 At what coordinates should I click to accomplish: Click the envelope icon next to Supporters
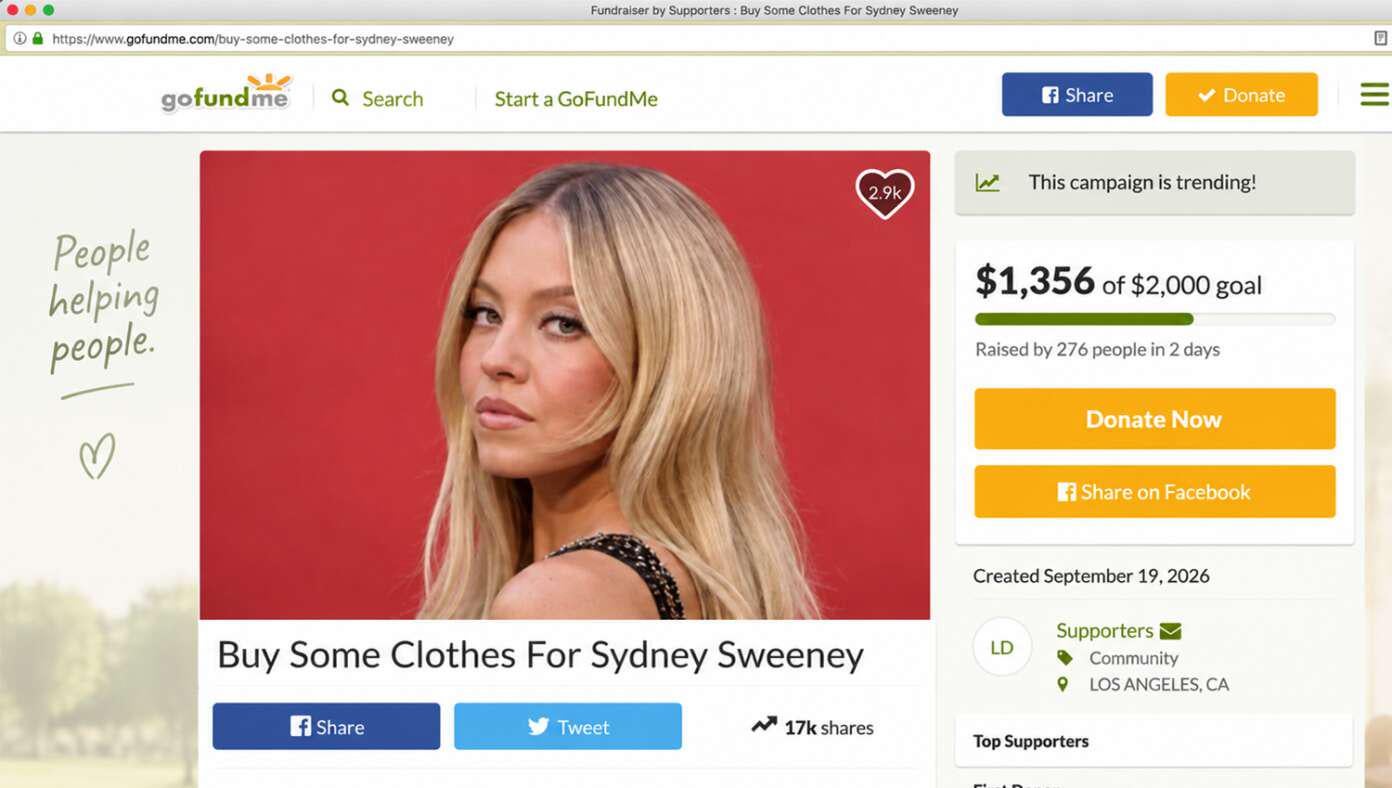(1170, 631)
